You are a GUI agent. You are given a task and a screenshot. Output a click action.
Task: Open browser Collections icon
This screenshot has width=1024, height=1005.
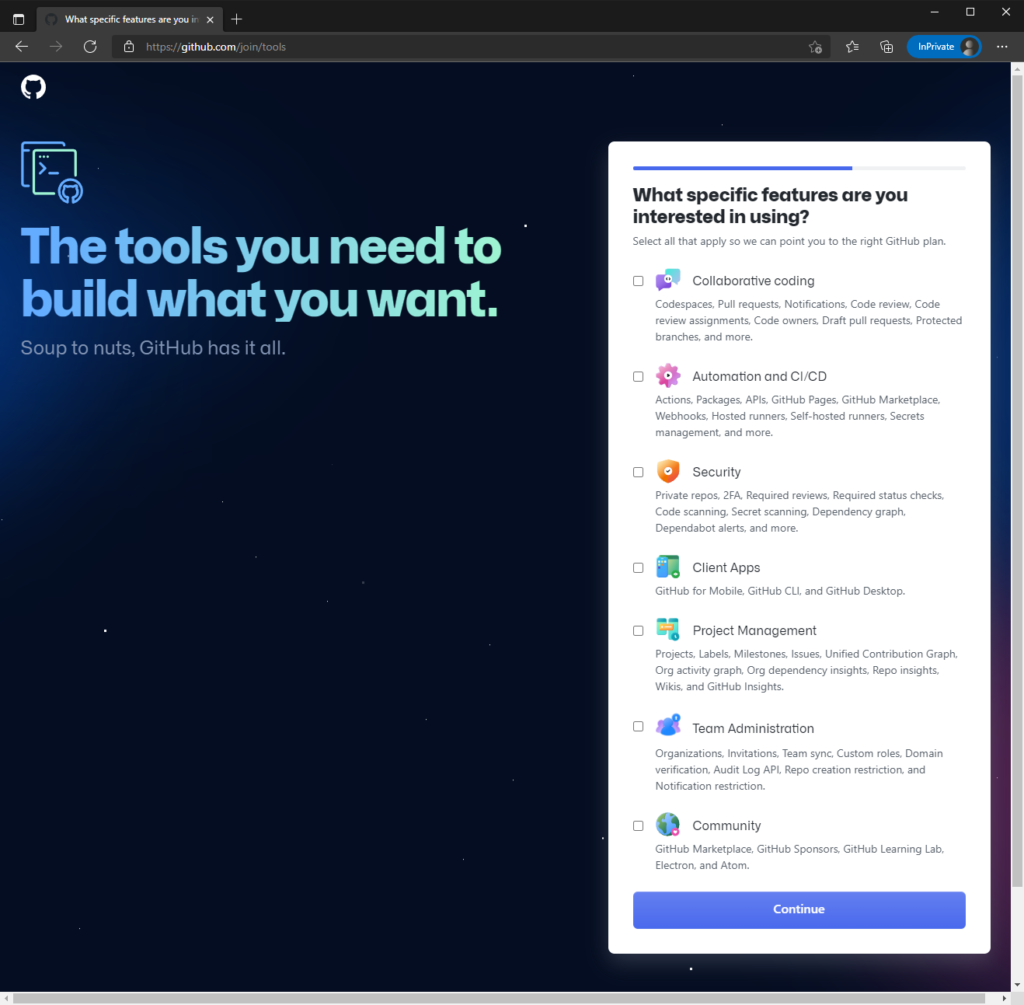(886, 47)
